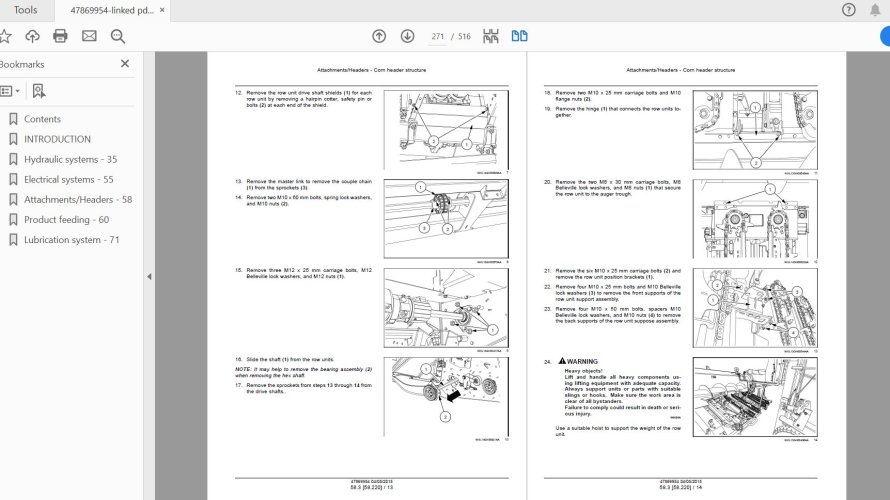Click the find current bookmark icon
The height and width of the screenshot is (500, 890).
(x=38, y=91)
